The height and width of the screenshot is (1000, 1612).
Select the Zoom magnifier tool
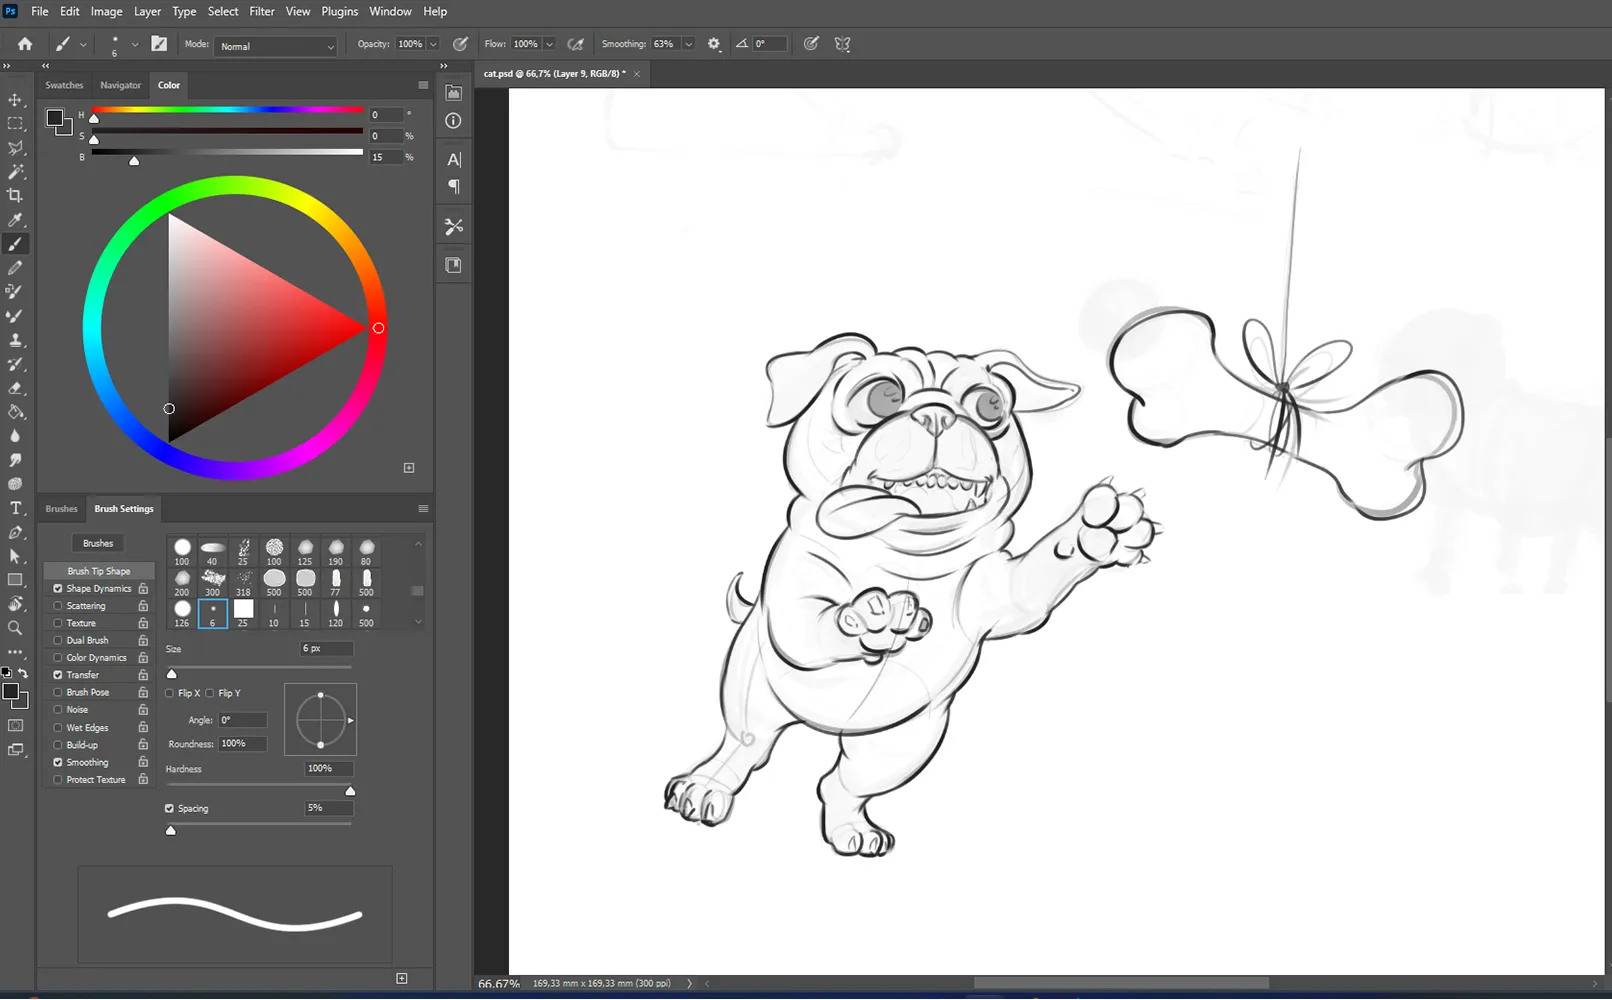point(15,628)
